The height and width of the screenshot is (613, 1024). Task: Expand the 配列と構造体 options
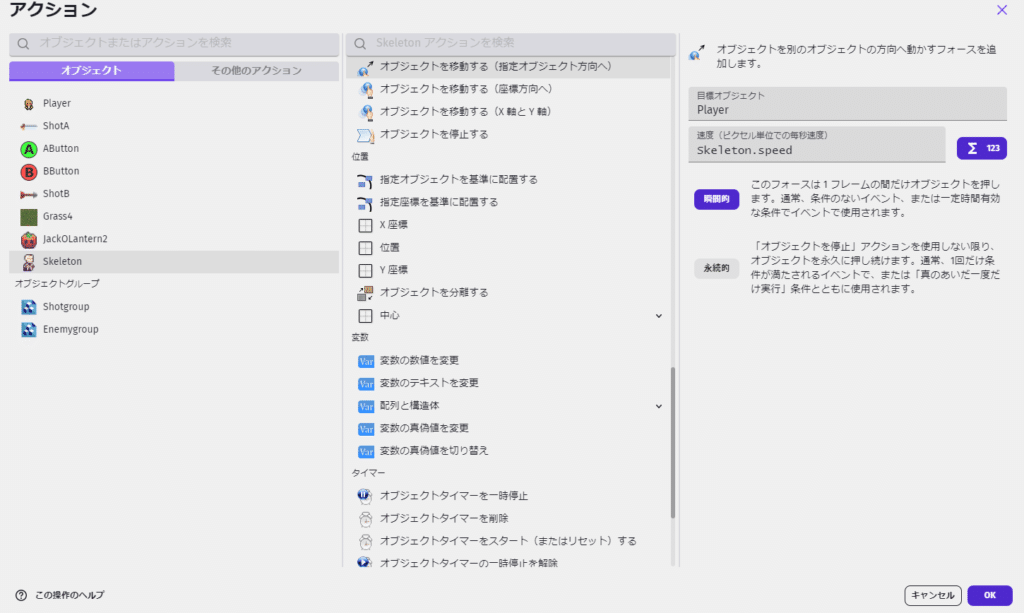click(658, 406)
